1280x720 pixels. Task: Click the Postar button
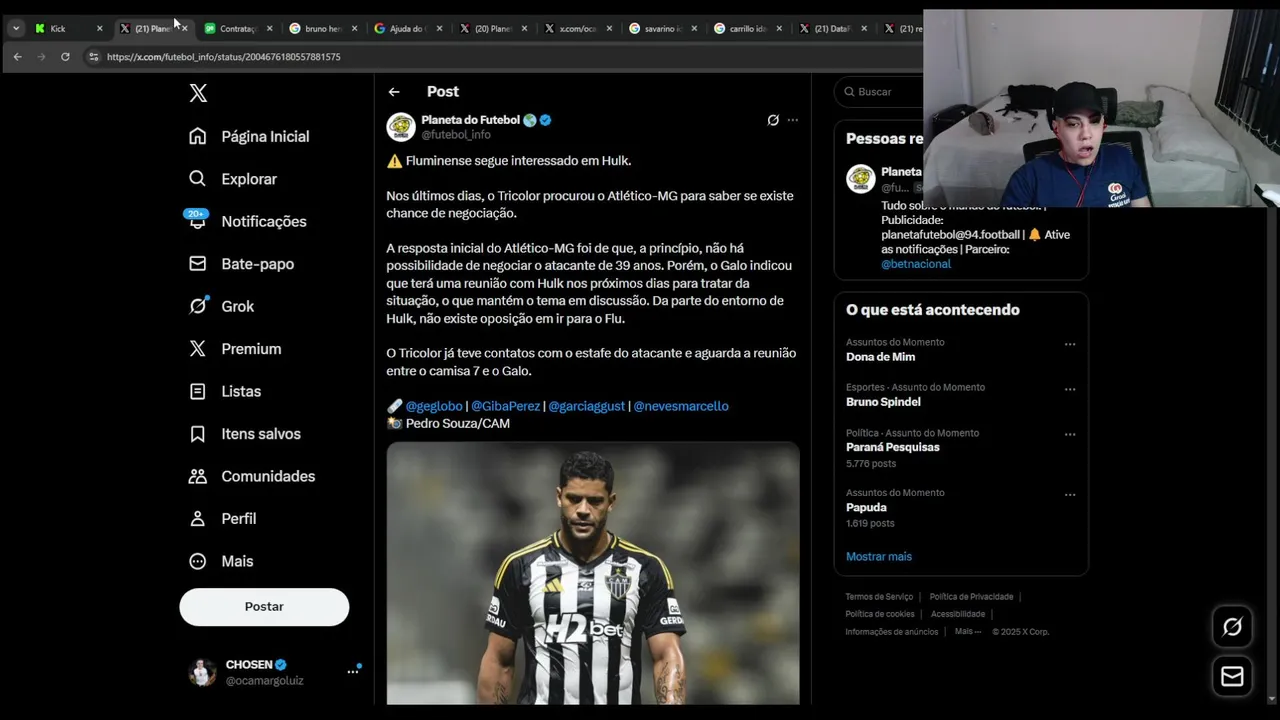[x=264, y=607]
